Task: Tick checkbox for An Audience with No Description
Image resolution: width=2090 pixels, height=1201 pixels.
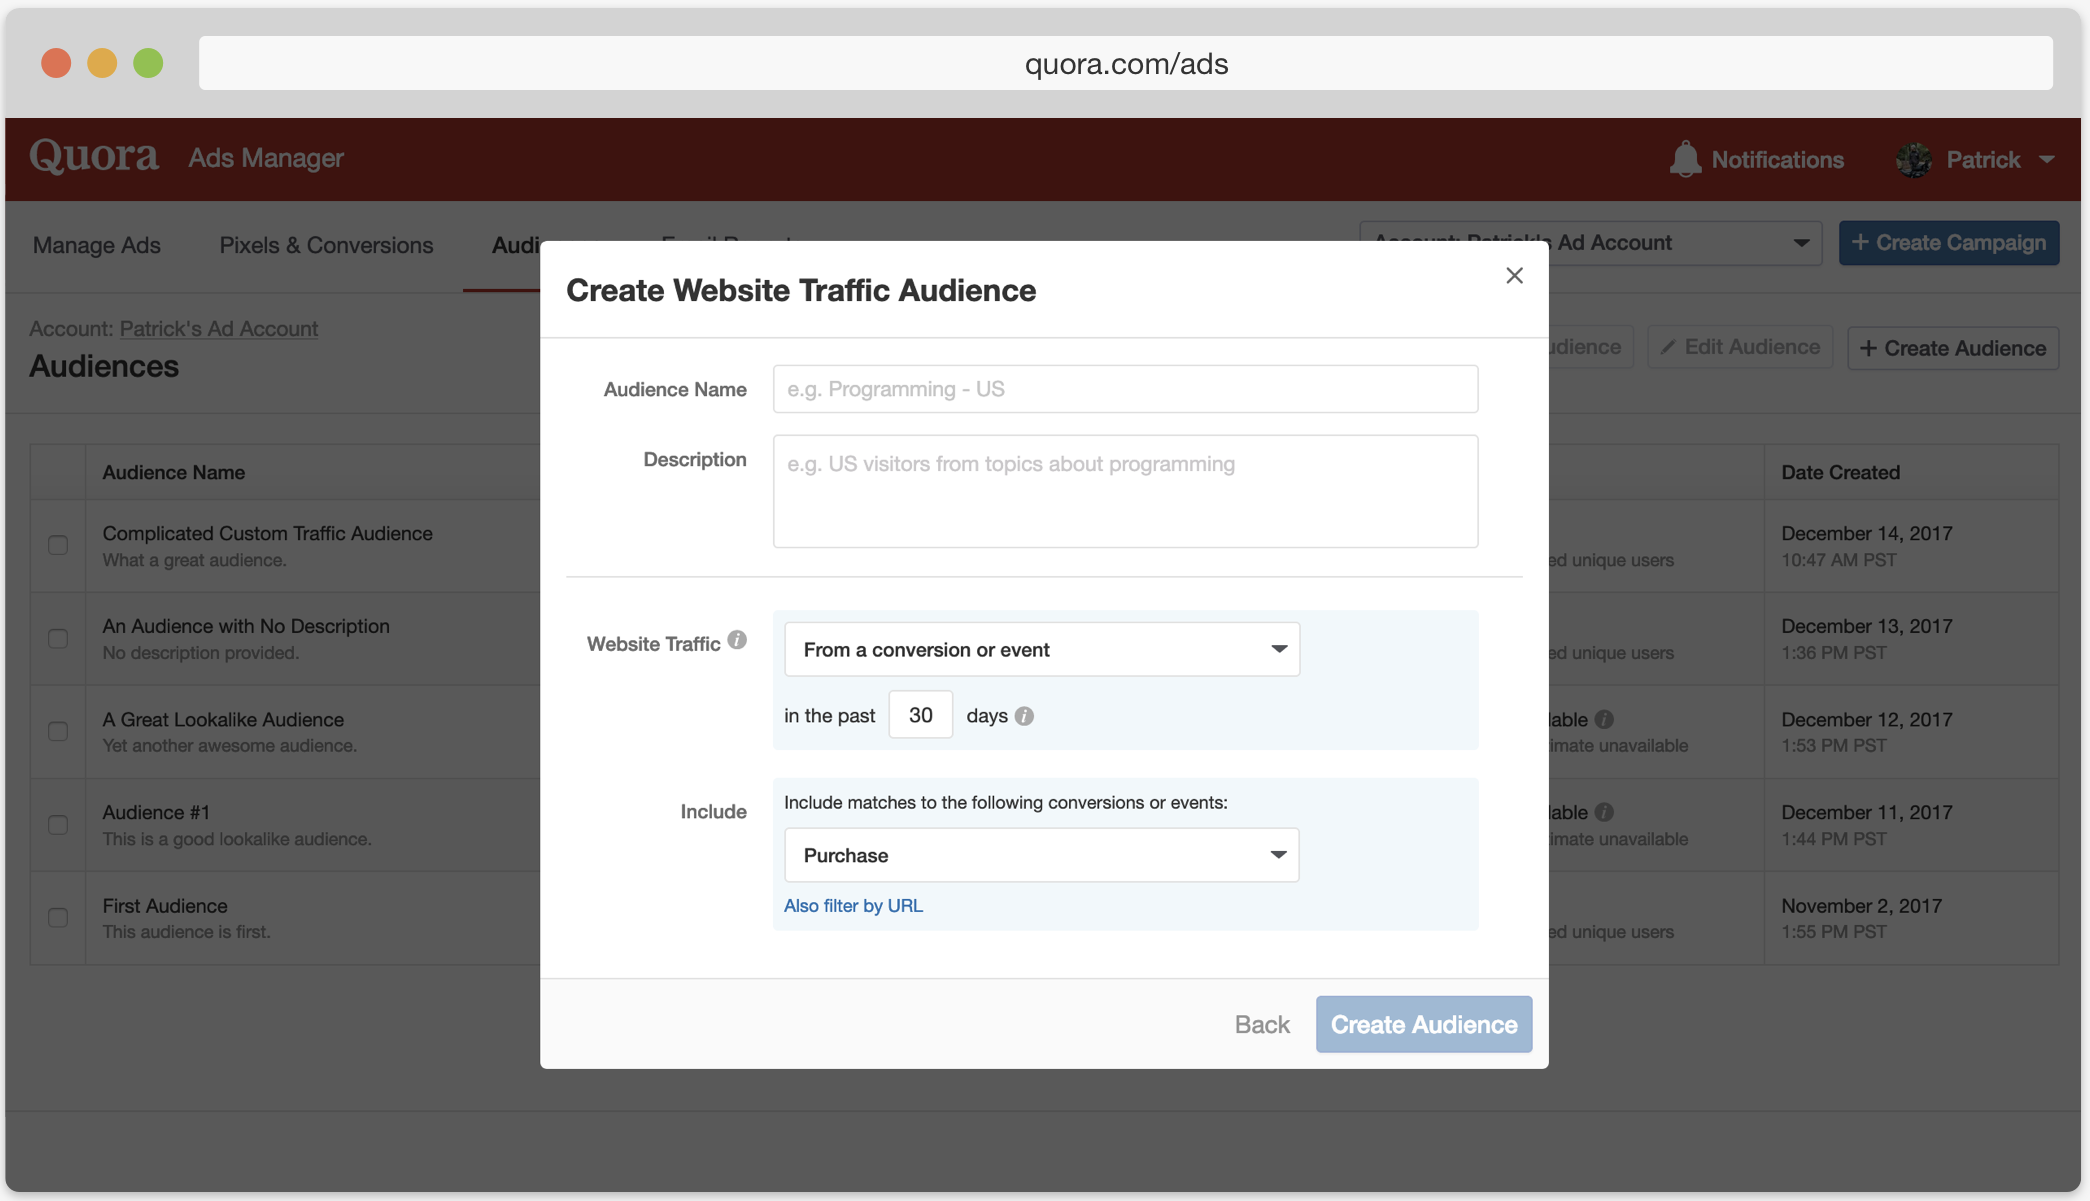Action: click(58, 638)
